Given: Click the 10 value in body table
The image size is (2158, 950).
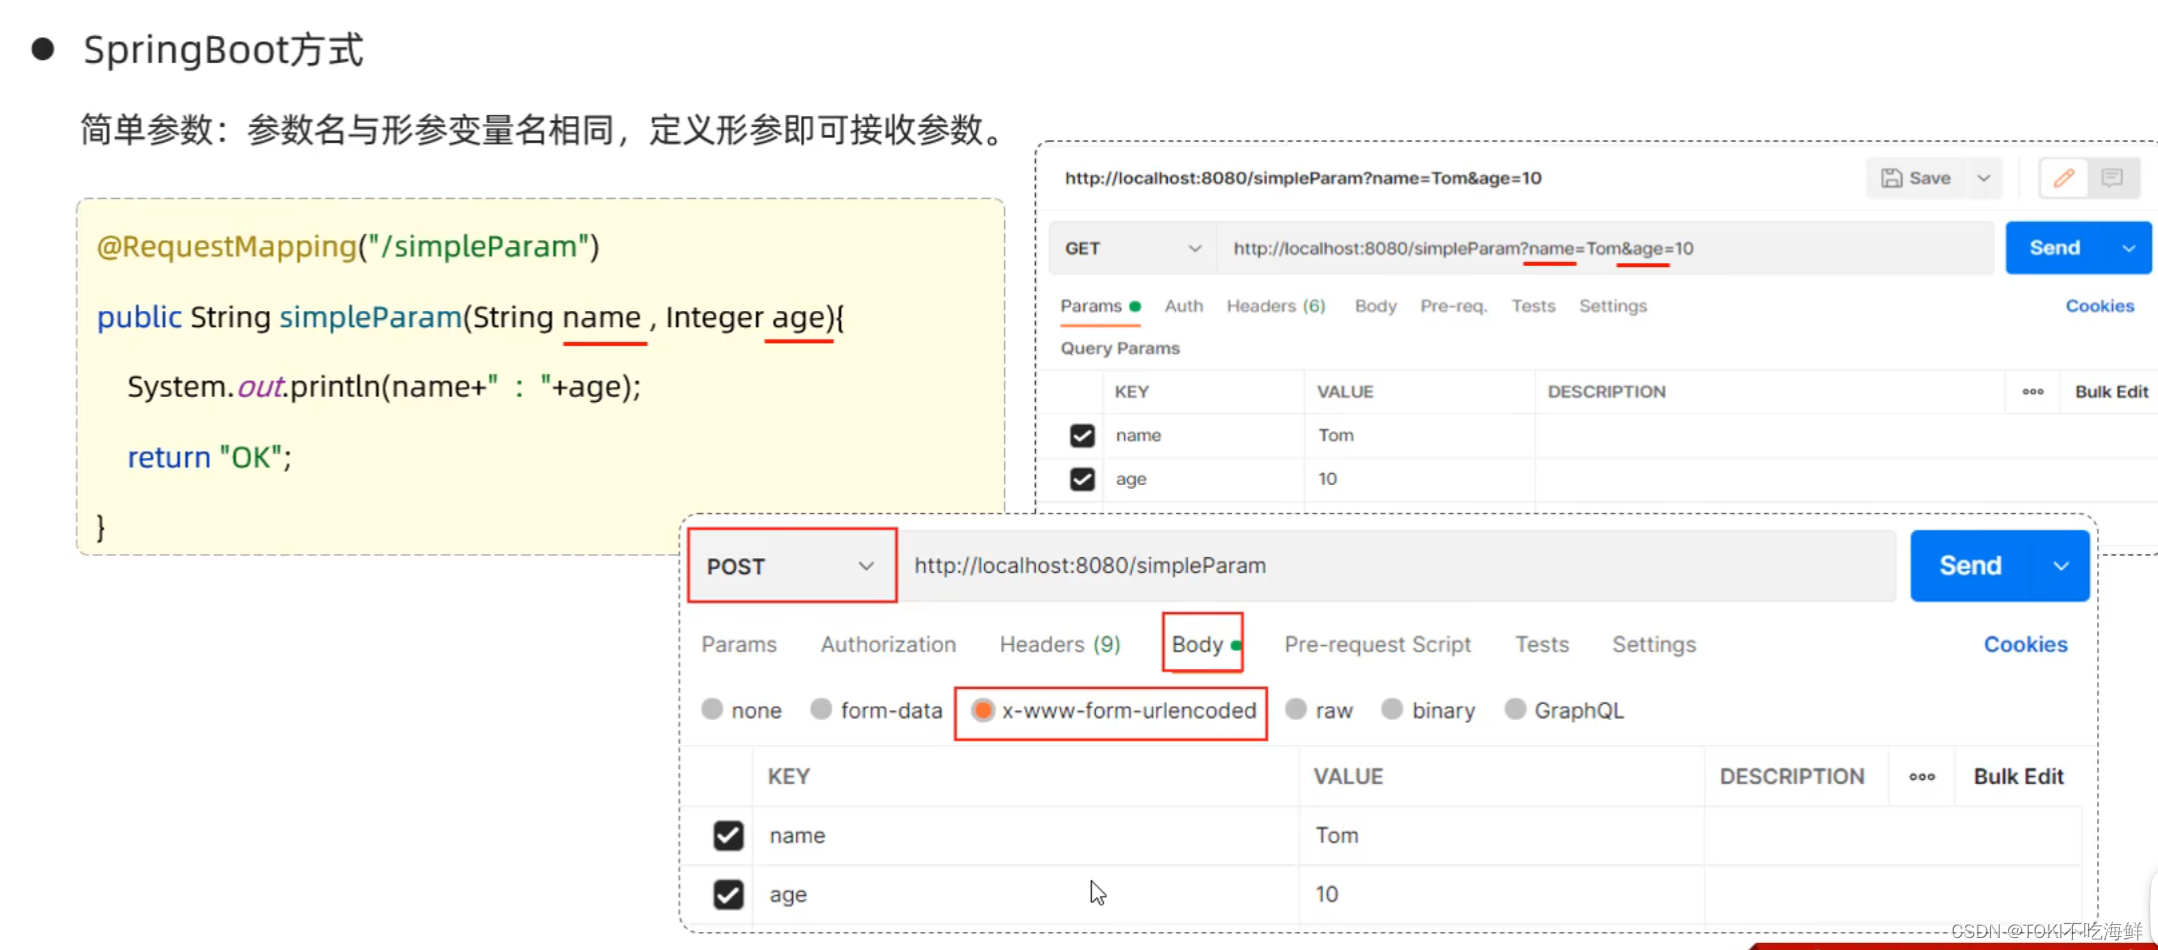Looking at the screenshot, I should [1327, 894].
